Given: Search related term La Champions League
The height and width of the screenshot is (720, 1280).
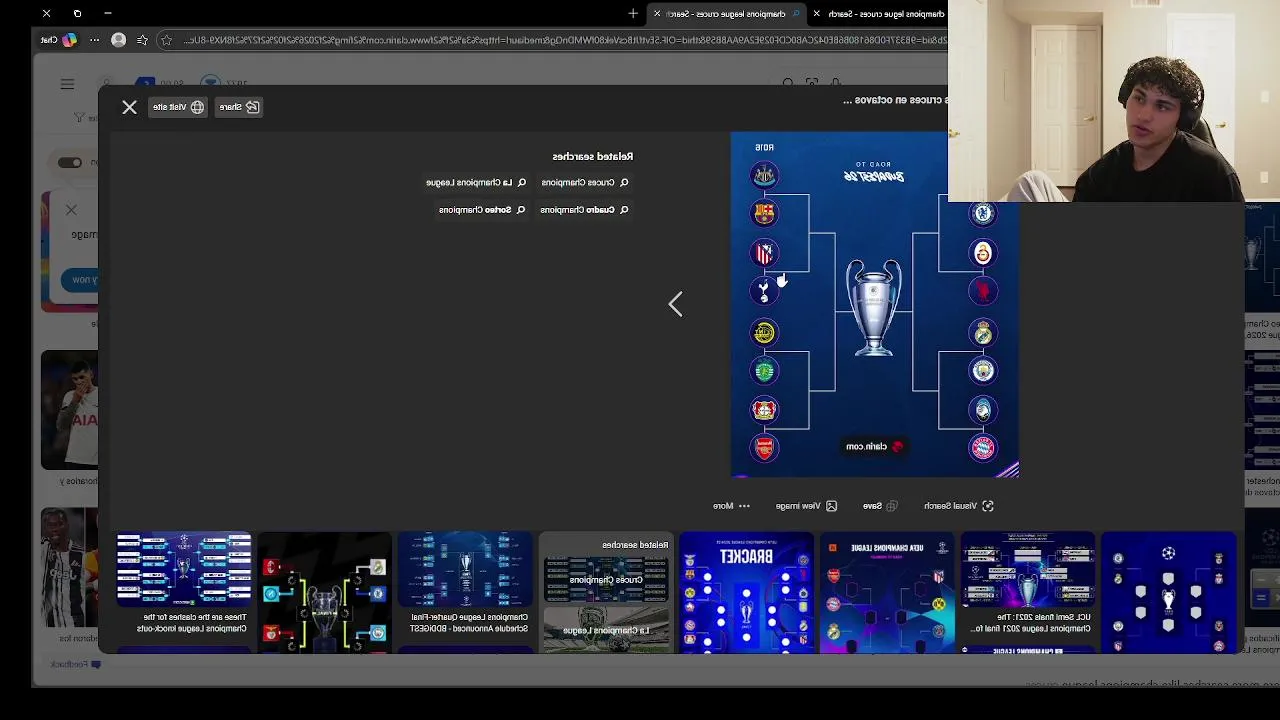Looking at the screenshot, I should pos(475,183).
